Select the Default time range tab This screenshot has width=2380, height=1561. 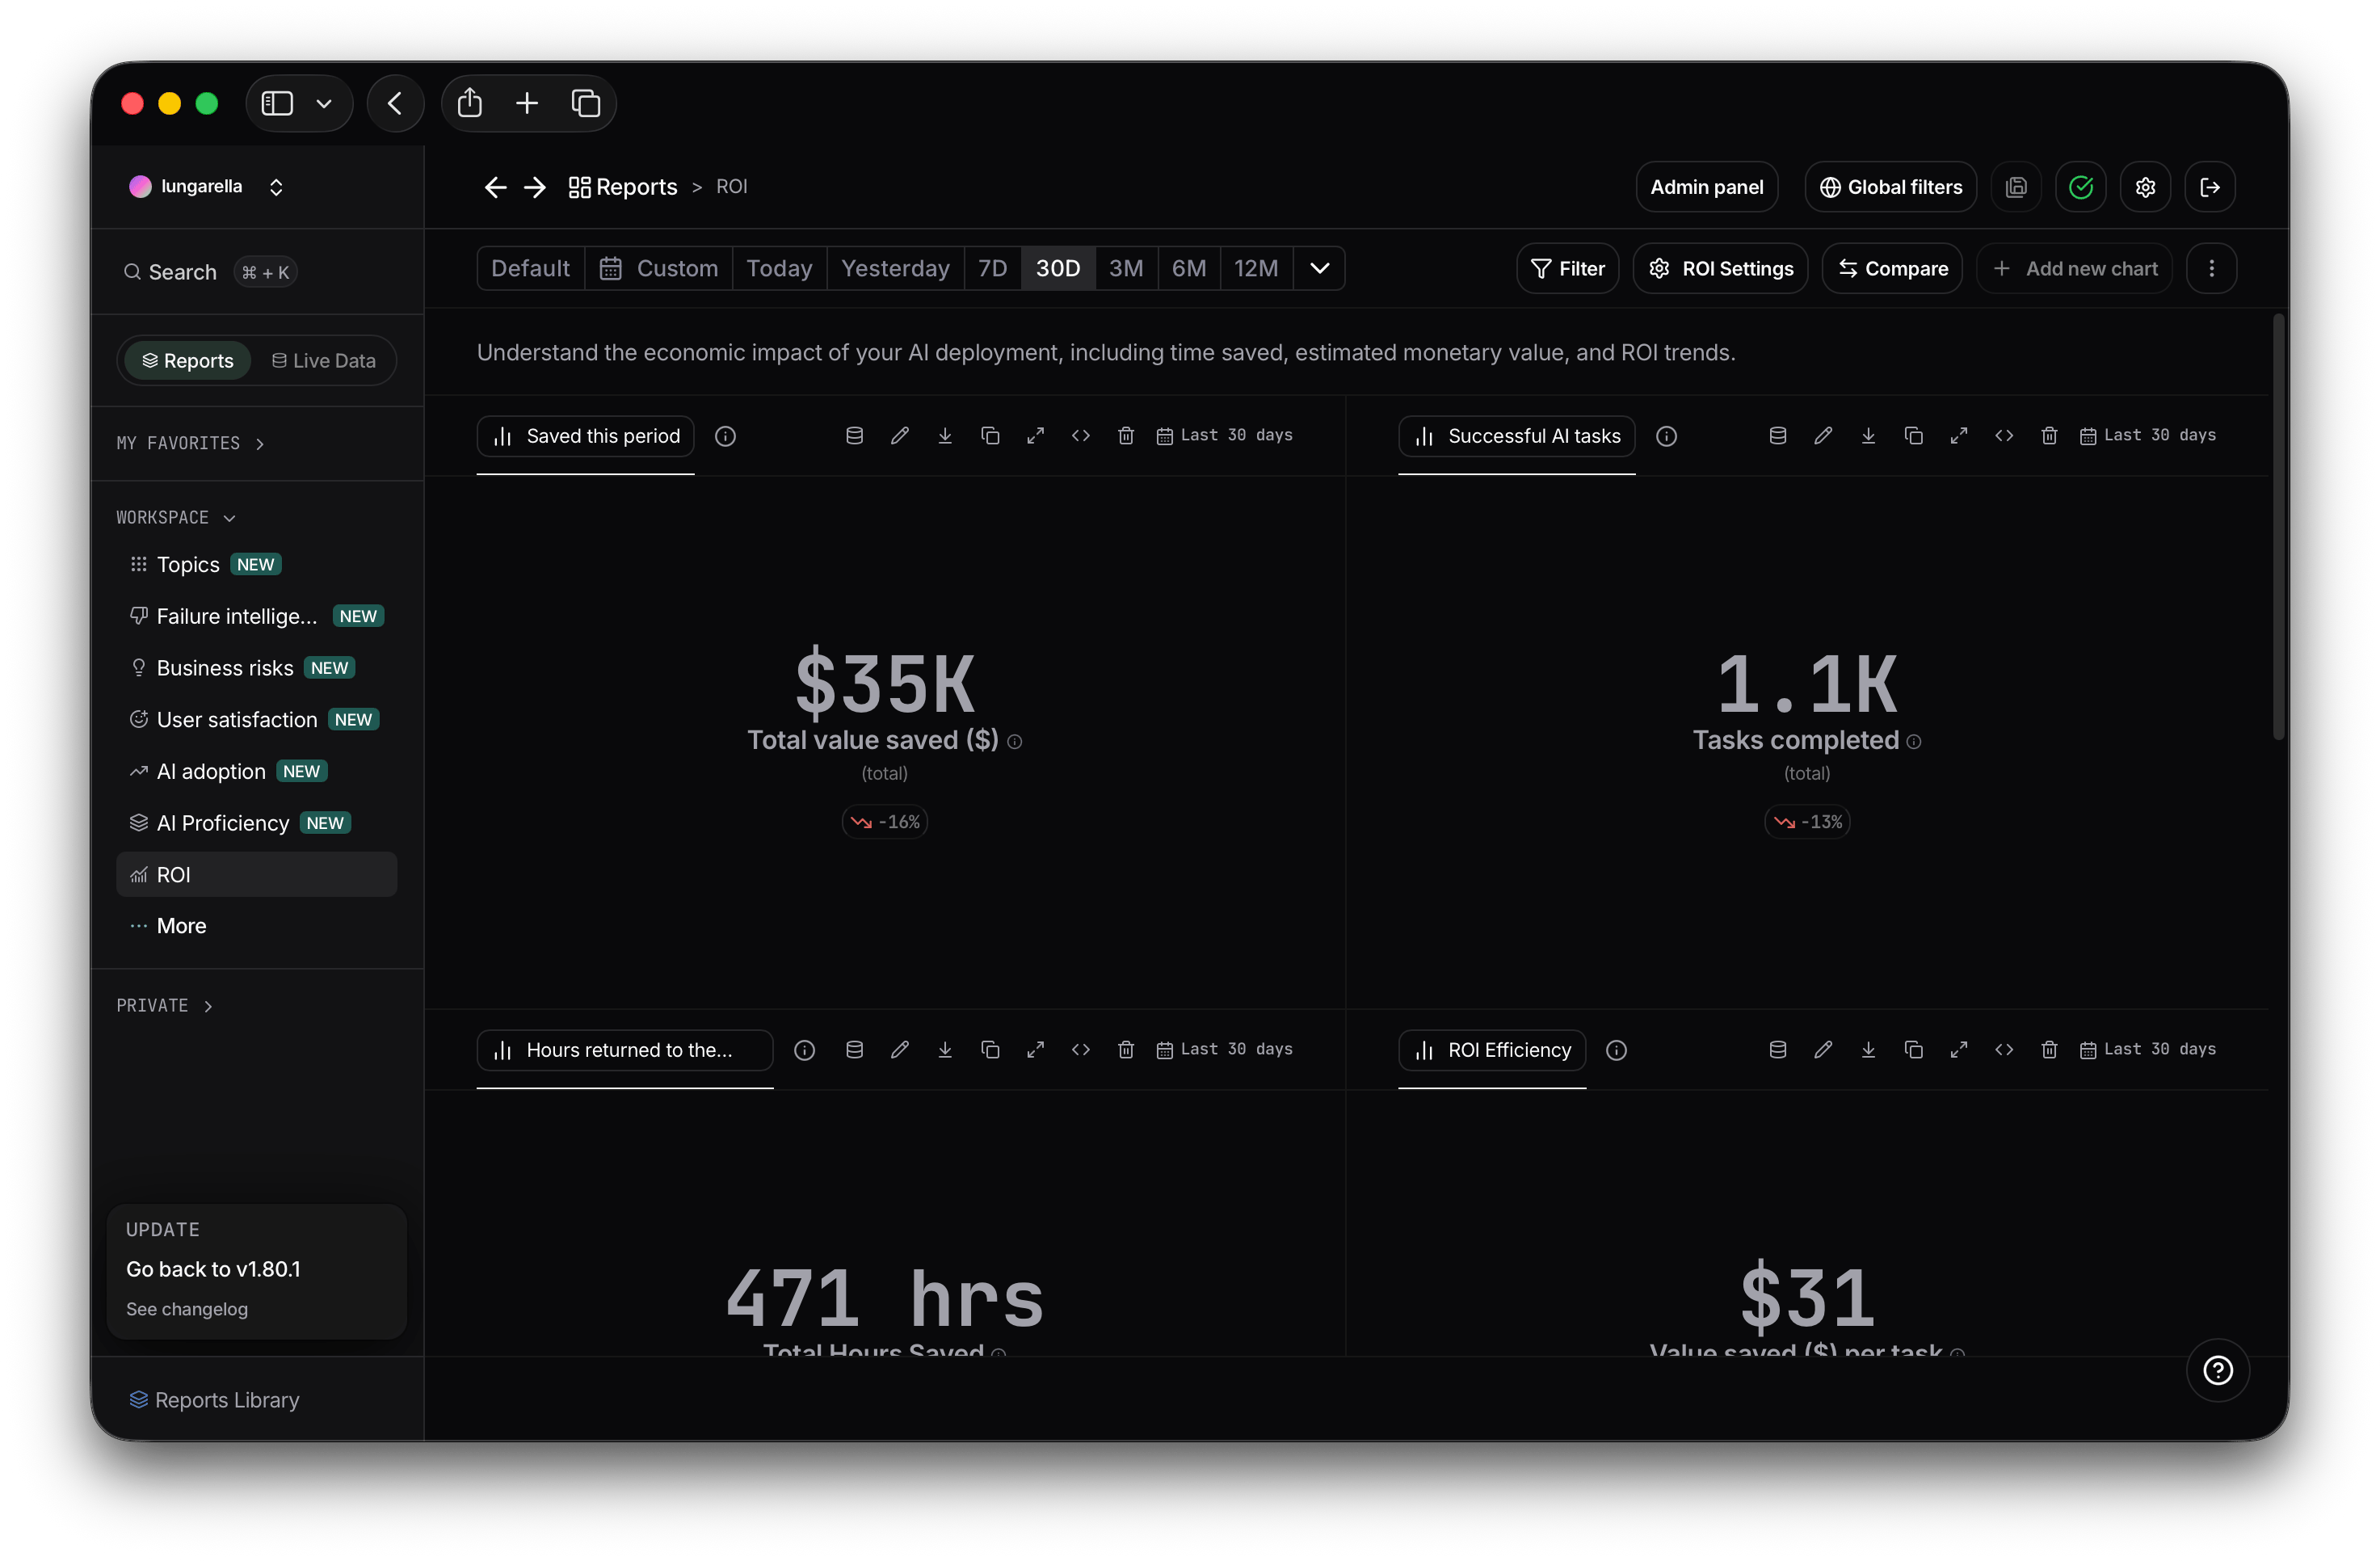click(531, 268)
